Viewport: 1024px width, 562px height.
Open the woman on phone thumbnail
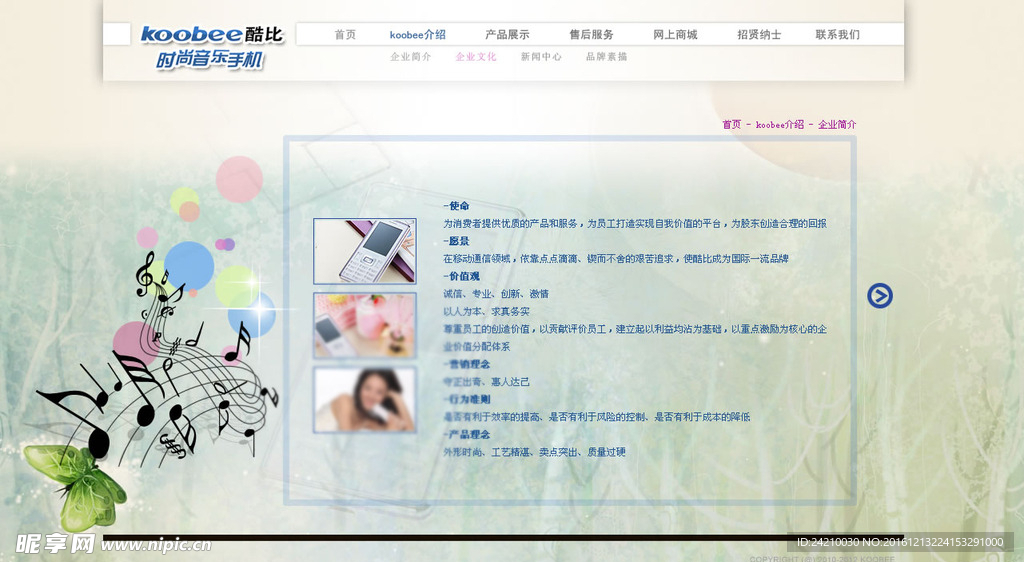coord(364,399)
